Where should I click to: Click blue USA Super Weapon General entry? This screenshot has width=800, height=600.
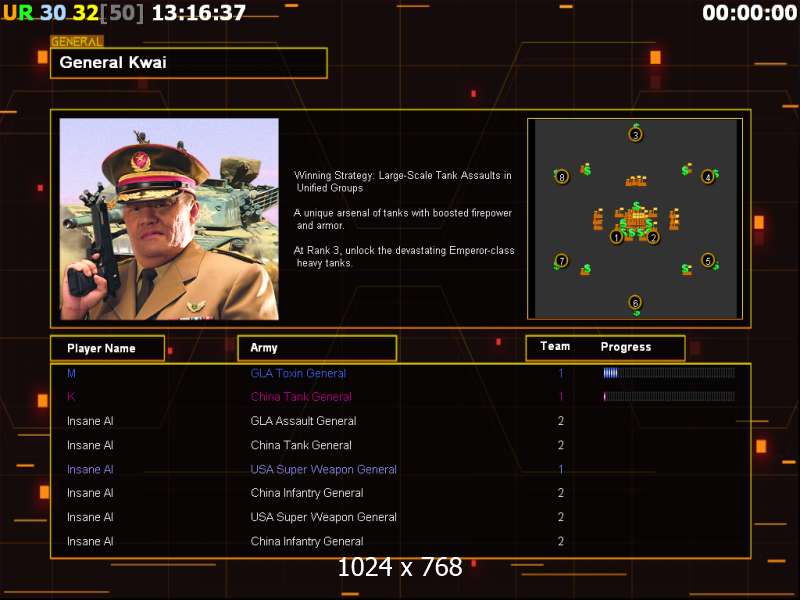coord(323,469)
